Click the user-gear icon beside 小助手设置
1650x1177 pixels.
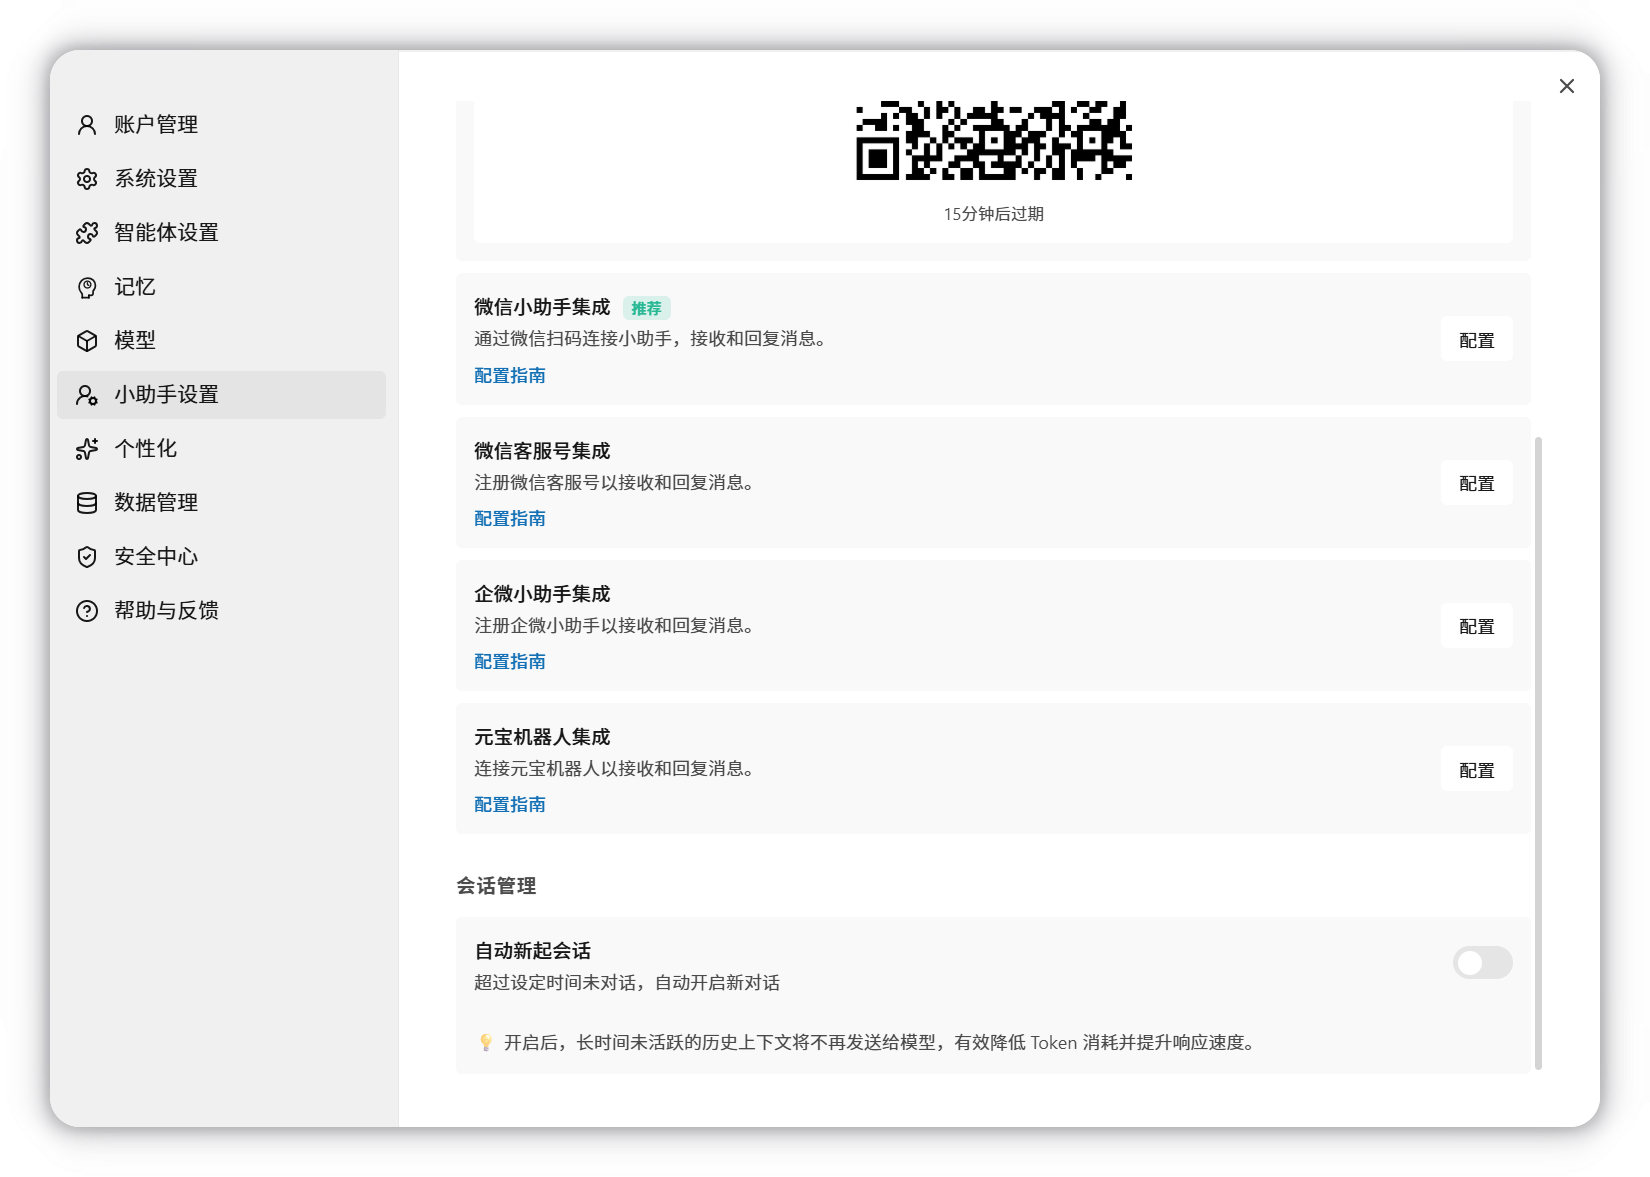click(x=87, y=395)
